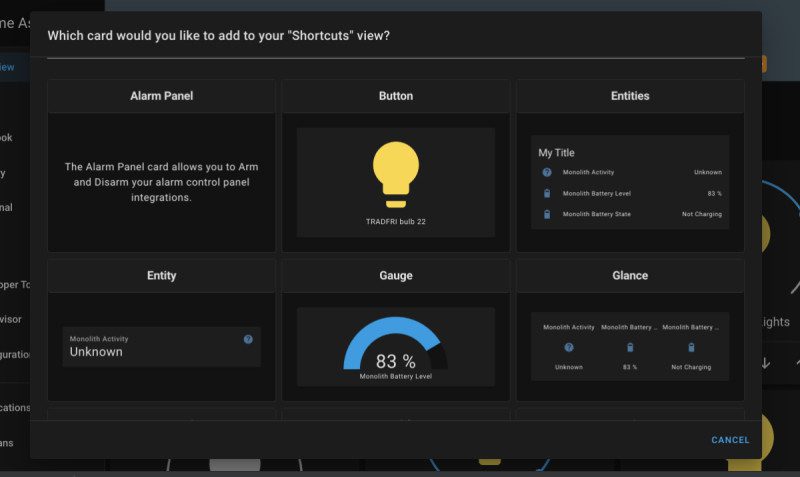Pick the Glance card header
Screen dimensions: 800x477
(630, 275)
